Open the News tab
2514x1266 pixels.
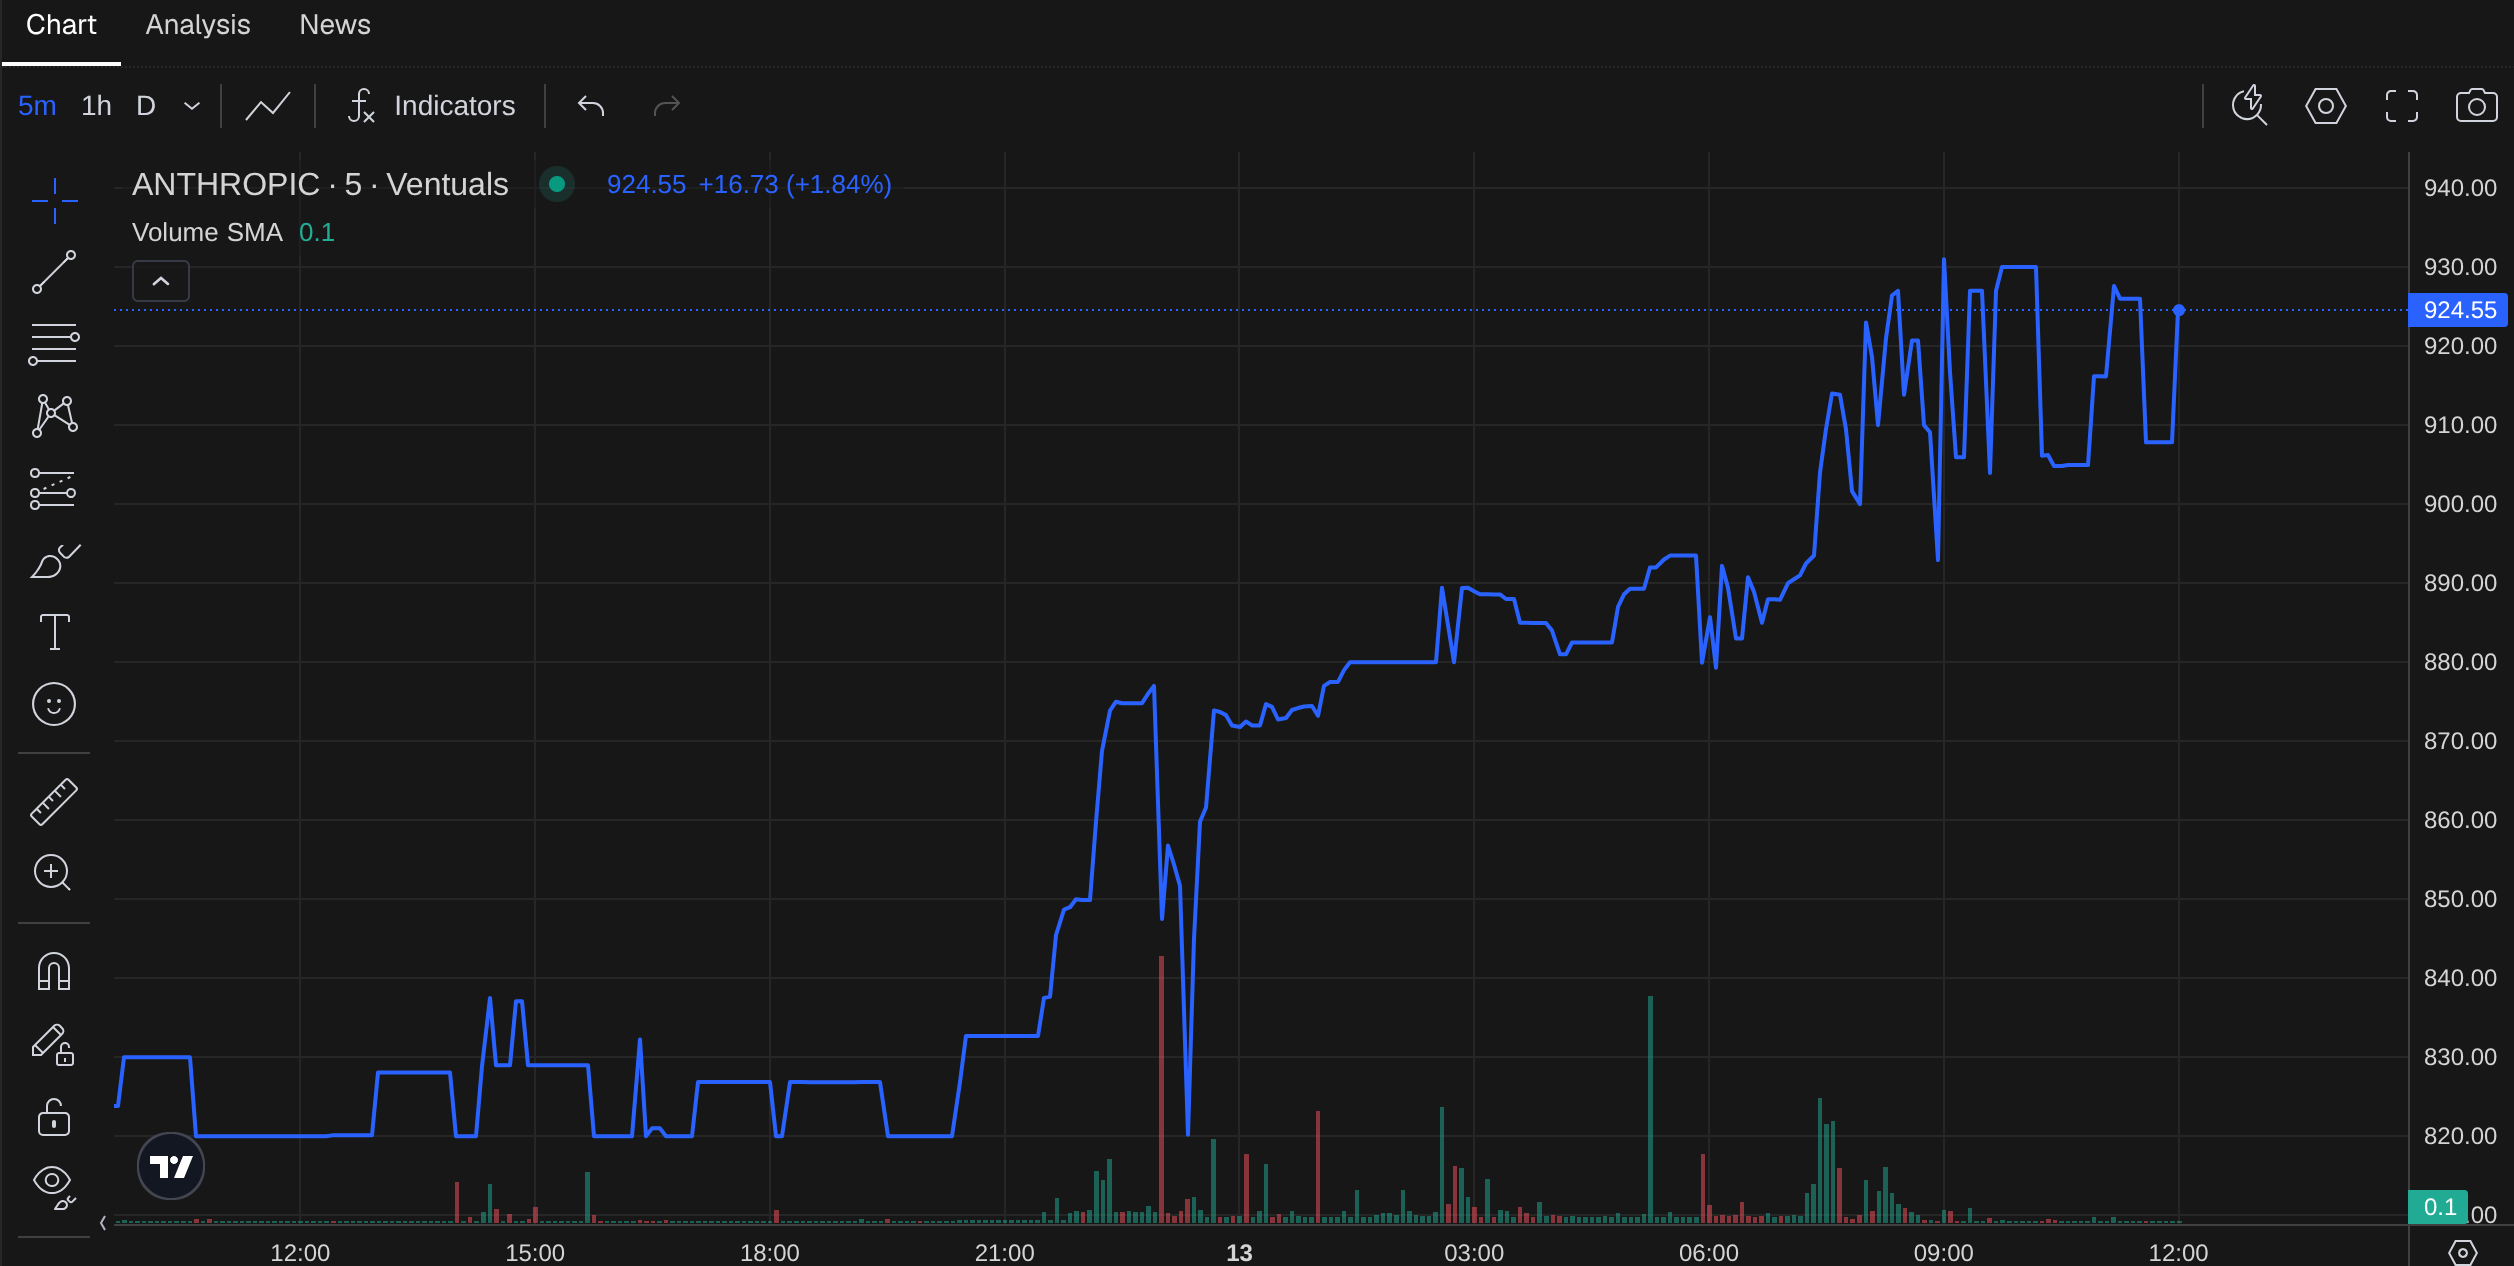point(335,25)
